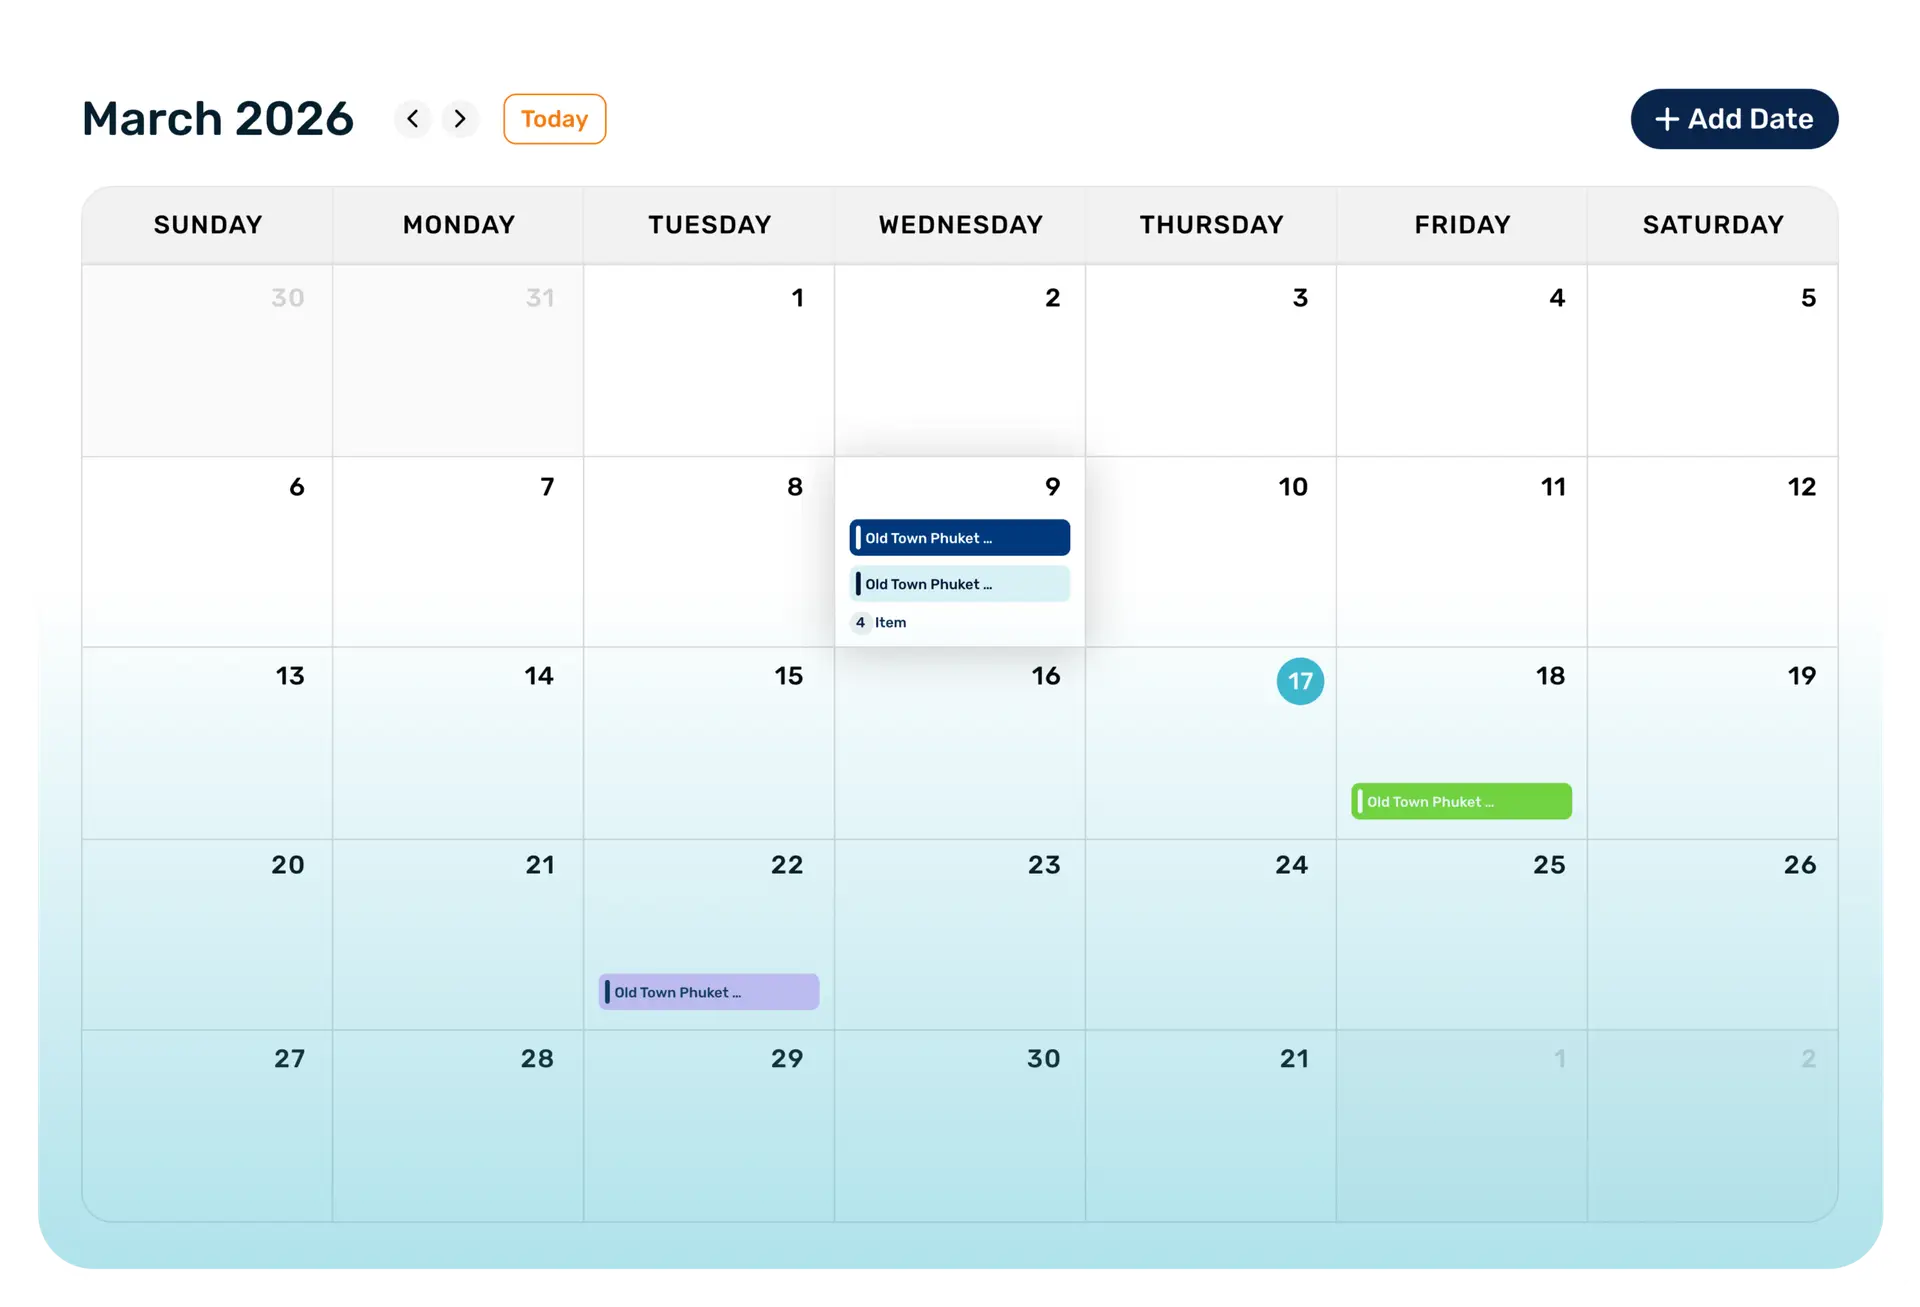Select date 1 of March
The height and width of the screenshot is (1307, 1920).
click(797, 298)
